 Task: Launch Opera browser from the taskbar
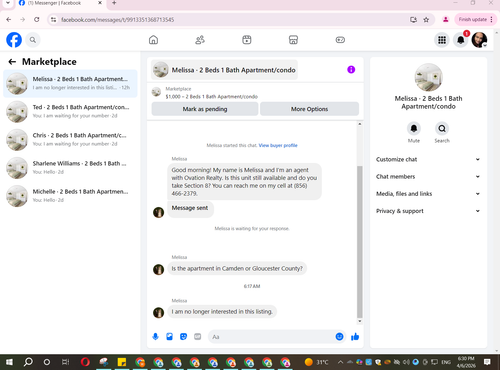(x=85, y=362)
